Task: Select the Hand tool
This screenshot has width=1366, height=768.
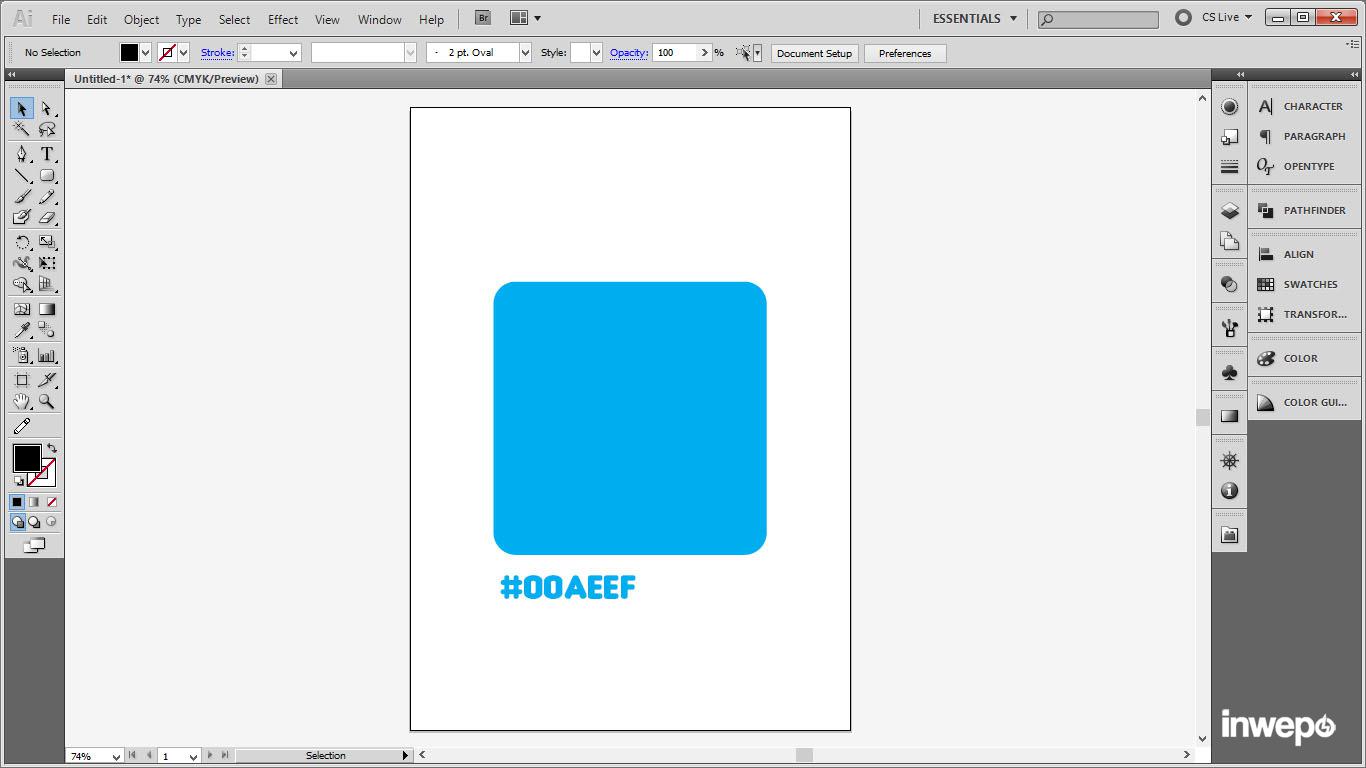Action: pyautogui.click(x=22, y=402)
